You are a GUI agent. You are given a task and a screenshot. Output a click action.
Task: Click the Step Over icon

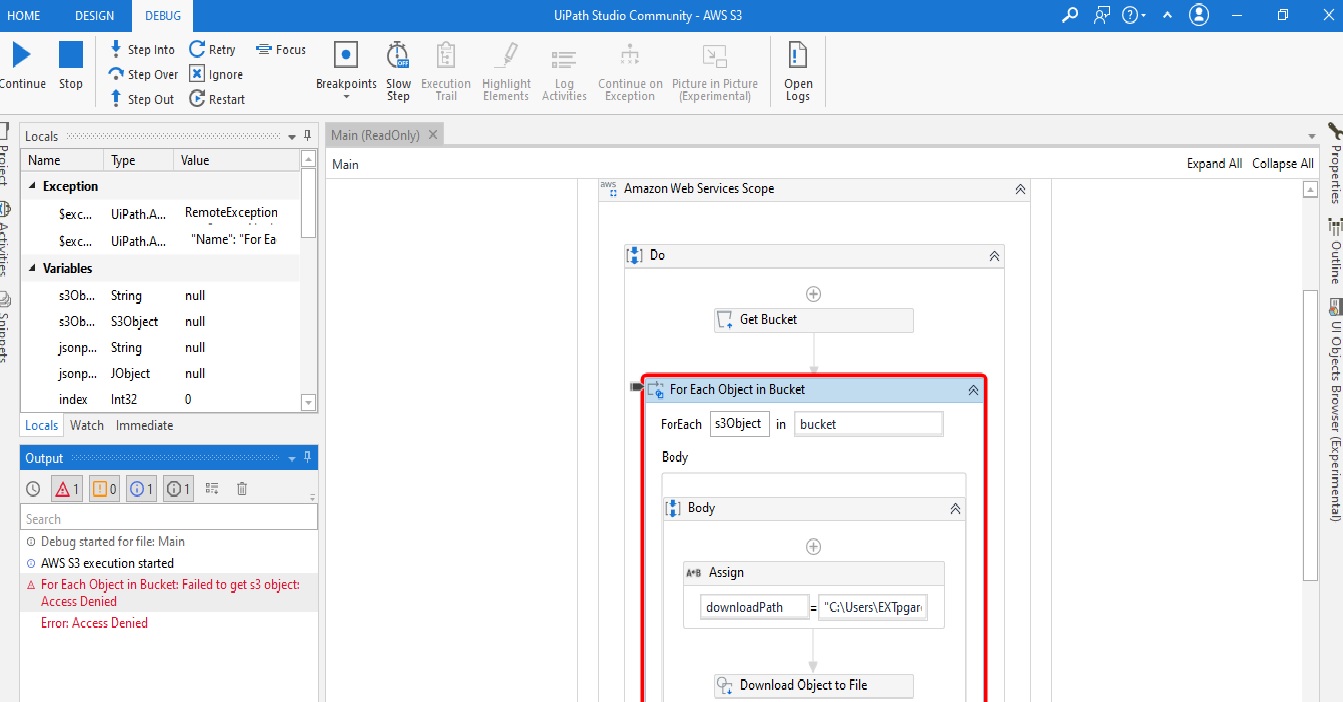(119, 73)
